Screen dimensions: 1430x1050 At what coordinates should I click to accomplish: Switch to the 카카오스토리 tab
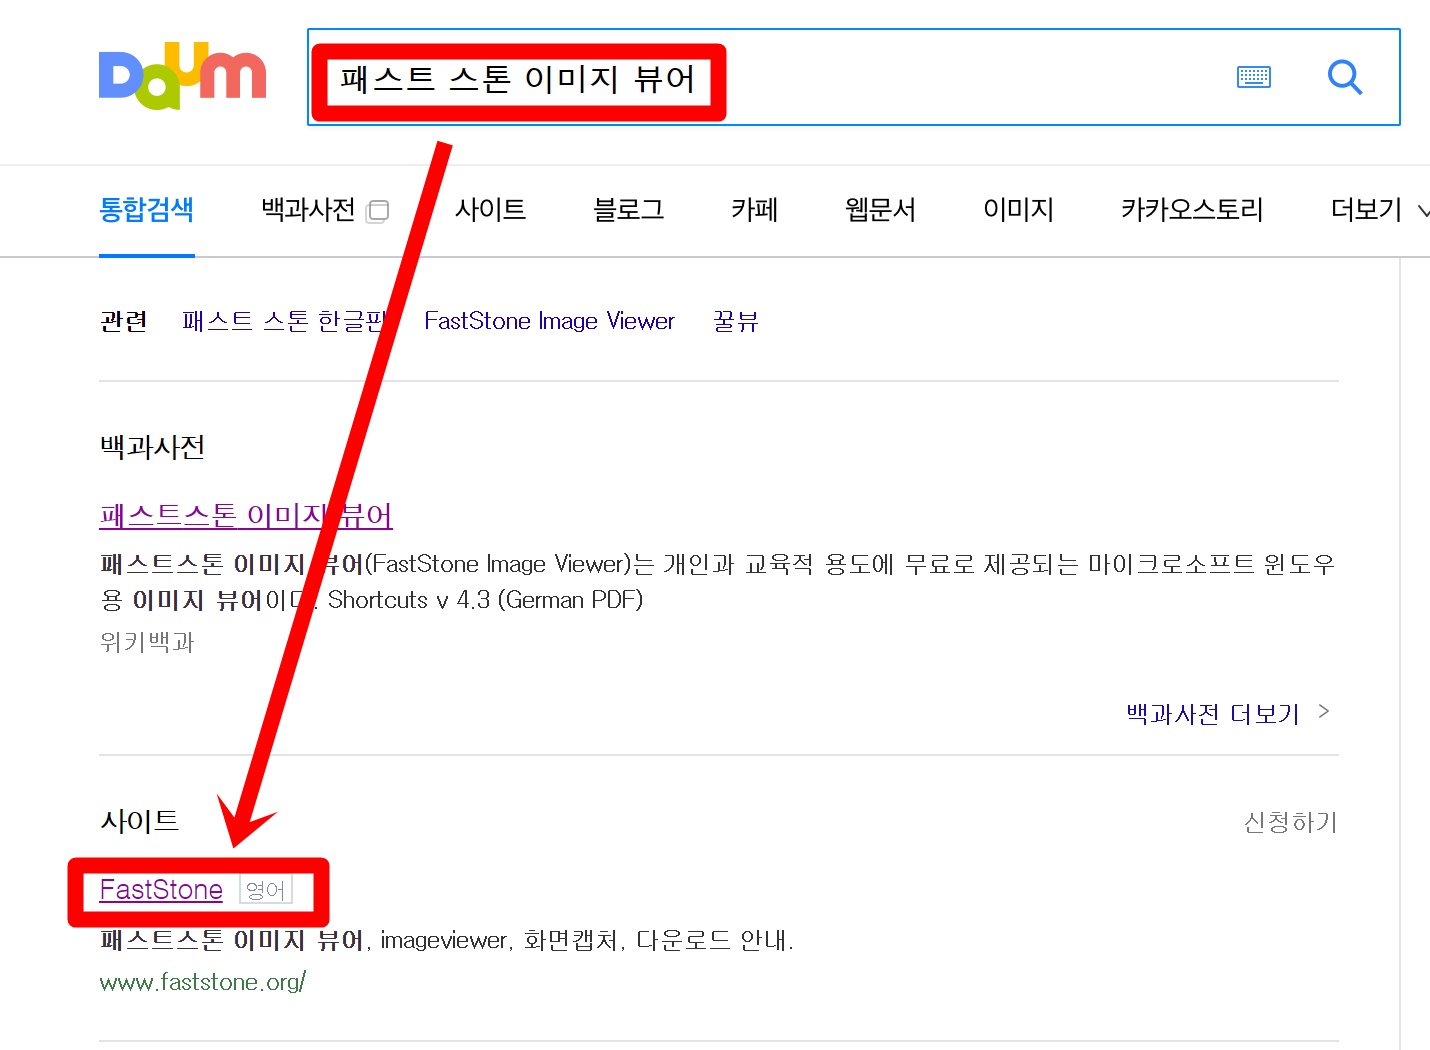(1192, 210)
